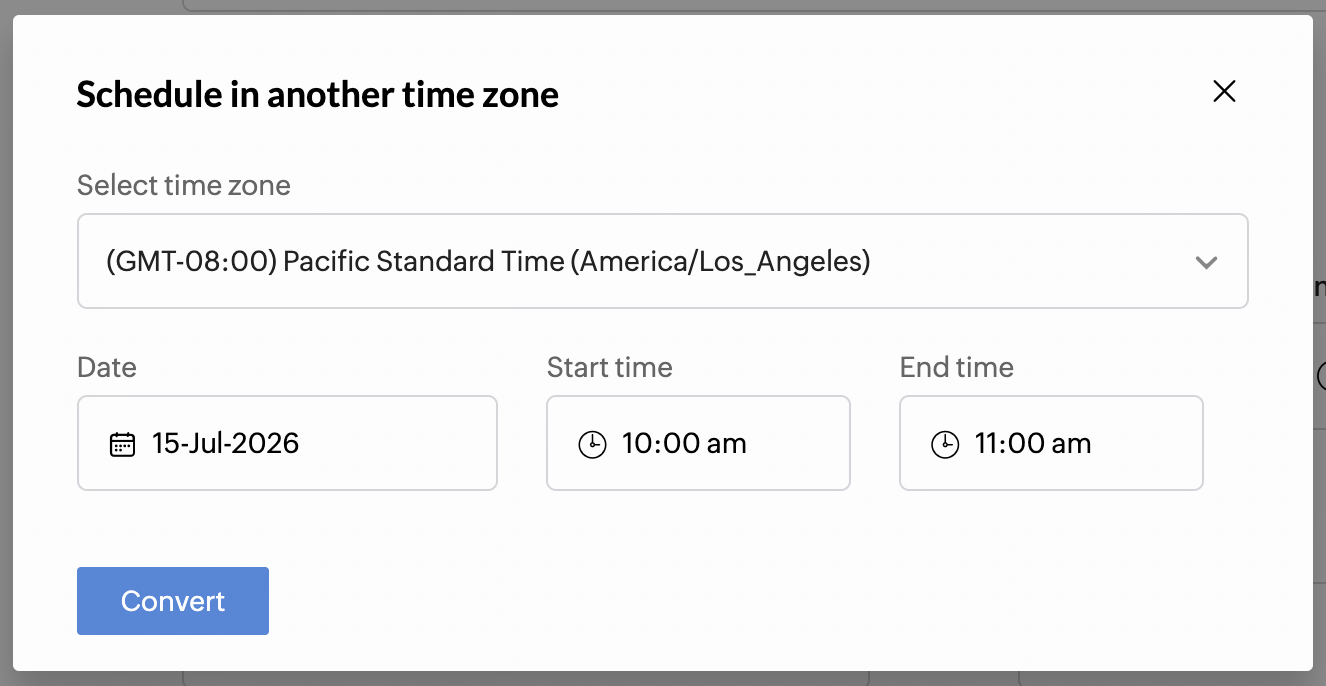Expand time zone list via chevron arrow
1326x686 pixels.
pyautogui.click(x=1206, y=263)
